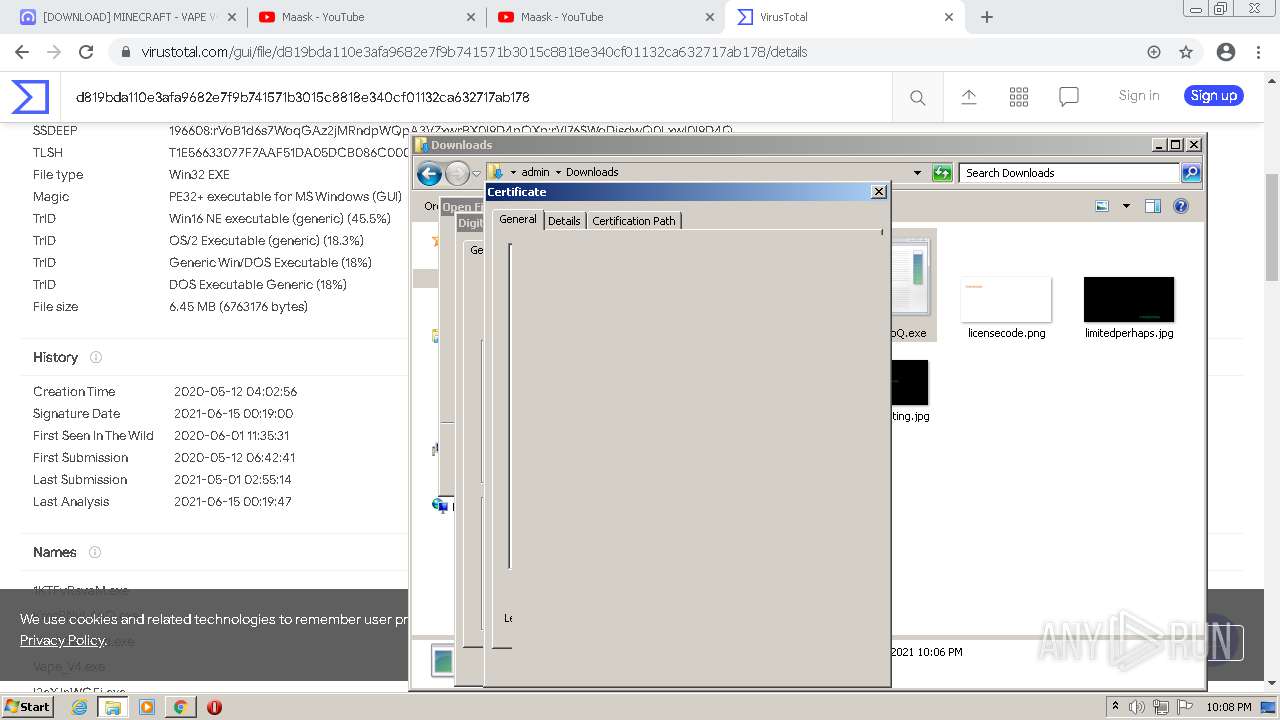Click Explorer back arrow in Downloads window
Screen dimensions: 1280x720
coord(430,174)
